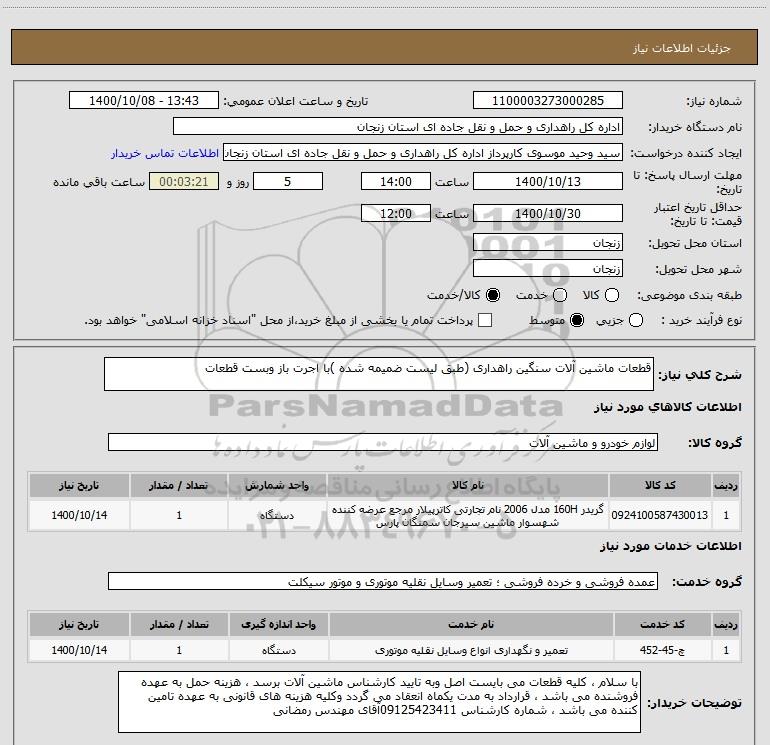The image size is (770, 745).
Task: Click the service code چ-45-452
Action: (x=662, y=650)
